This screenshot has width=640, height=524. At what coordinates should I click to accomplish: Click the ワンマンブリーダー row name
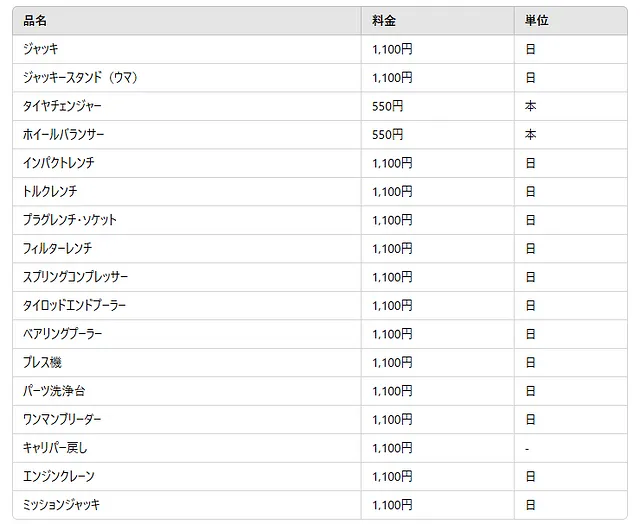62,419
